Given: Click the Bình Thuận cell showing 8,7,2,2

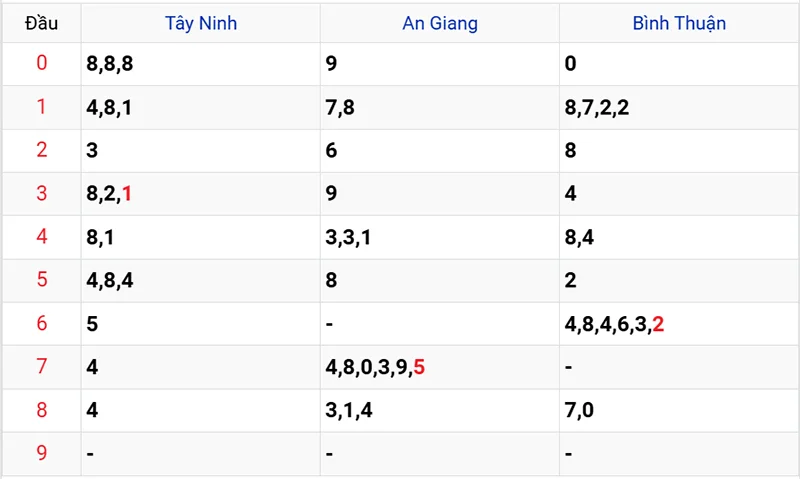Looking at the screenshot, I should [x=598, y=108].
